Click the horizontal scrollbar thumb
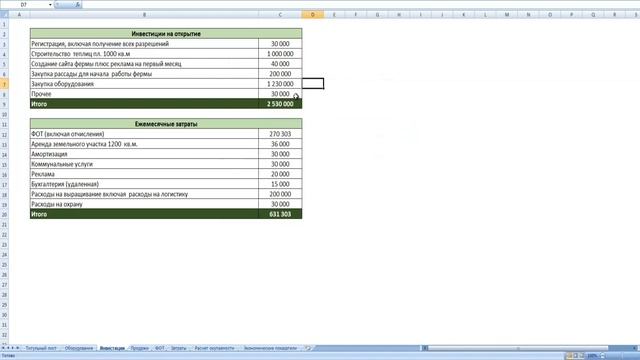 point(518,348)
